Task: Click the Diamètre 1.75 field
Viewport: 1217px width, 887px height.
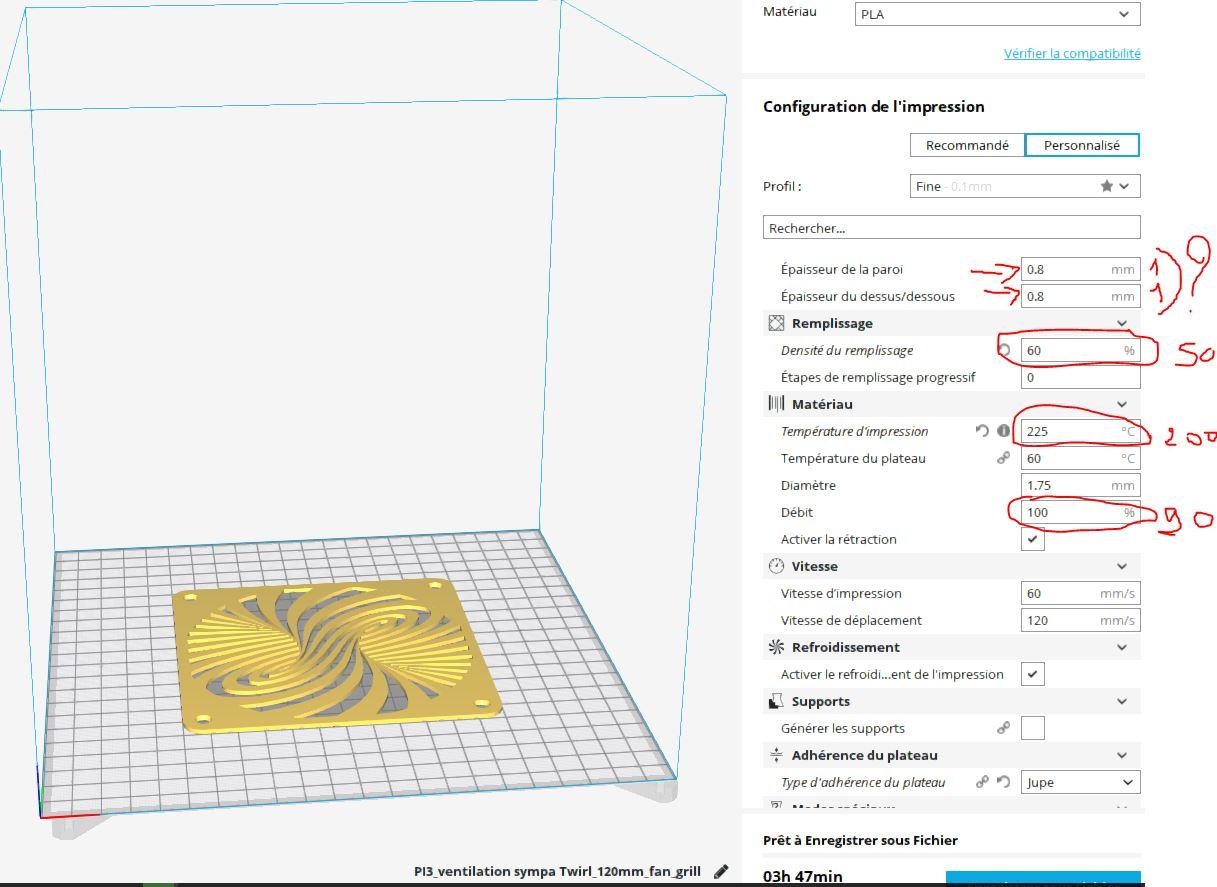Action: tap(1081, 485)
